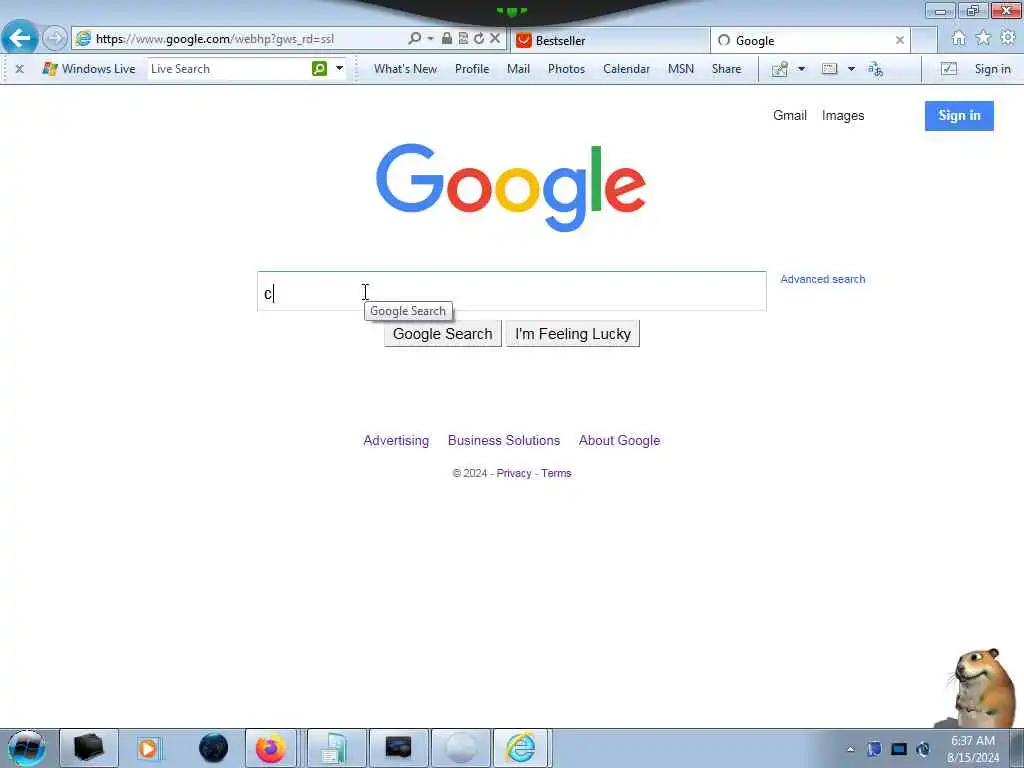
Task: Go back using the browser back arrow
Action: 20,39
